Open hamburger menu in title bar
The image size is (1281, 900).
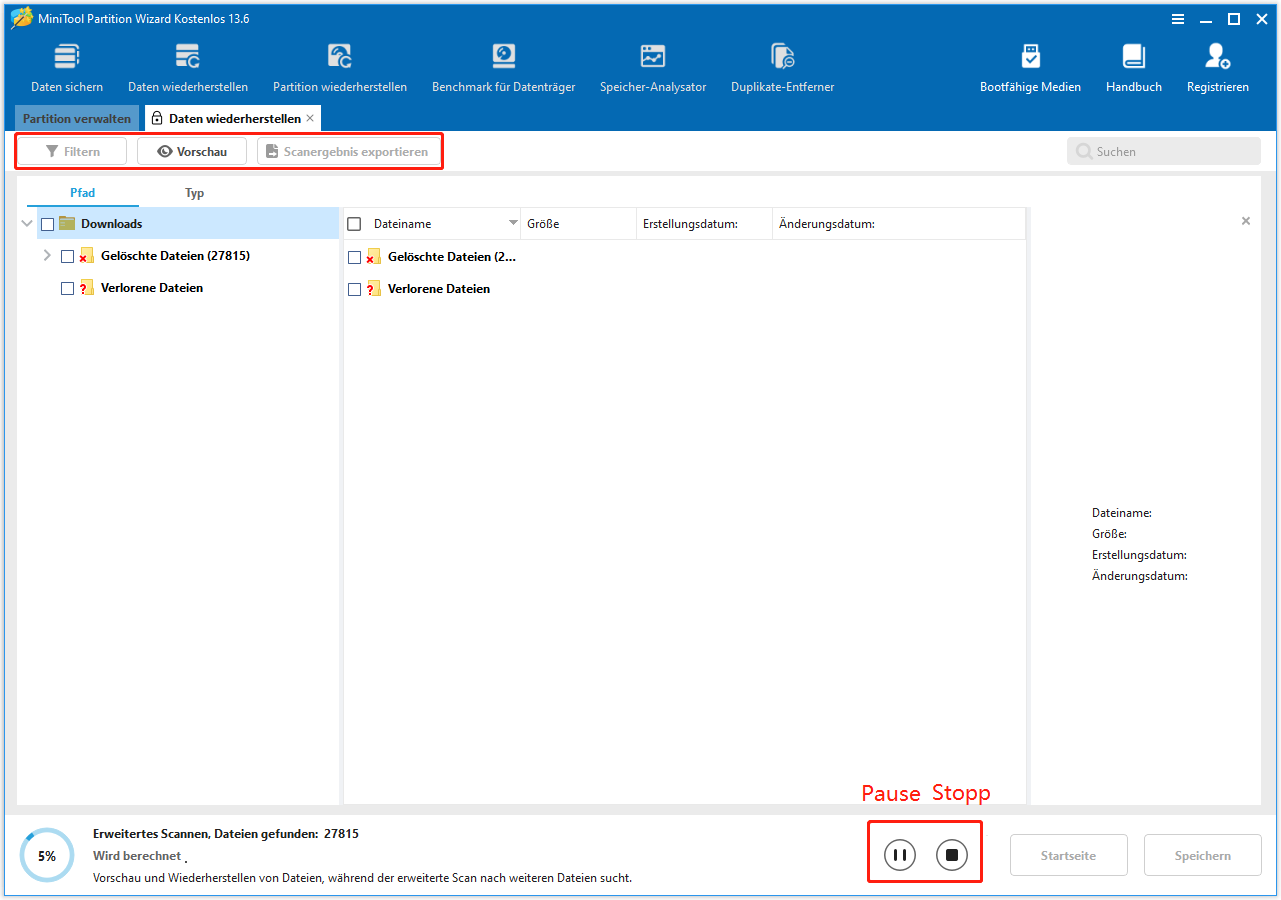click(x=1178, y=19)
